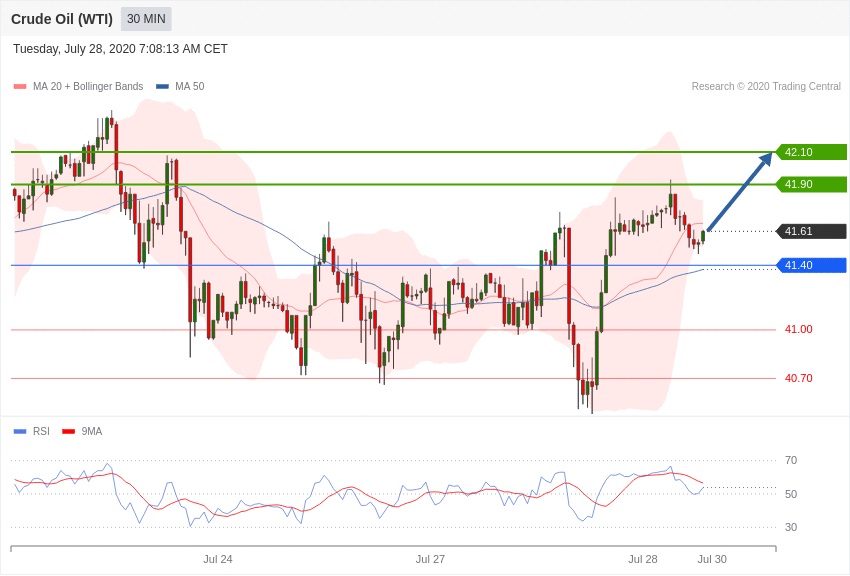Click the MA 20 + Bollinger Bands legend swatch

tap(20, 87)
